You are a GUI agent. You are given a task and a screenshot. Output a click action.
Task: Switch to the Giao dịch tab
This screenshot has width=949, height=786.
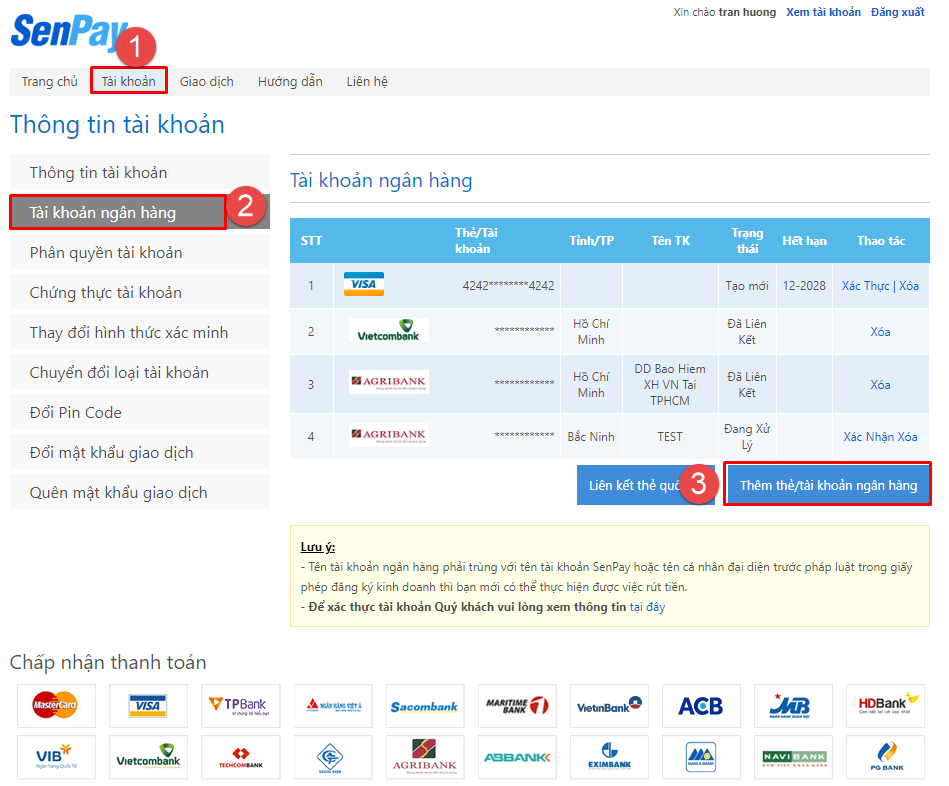pos(207,81)
